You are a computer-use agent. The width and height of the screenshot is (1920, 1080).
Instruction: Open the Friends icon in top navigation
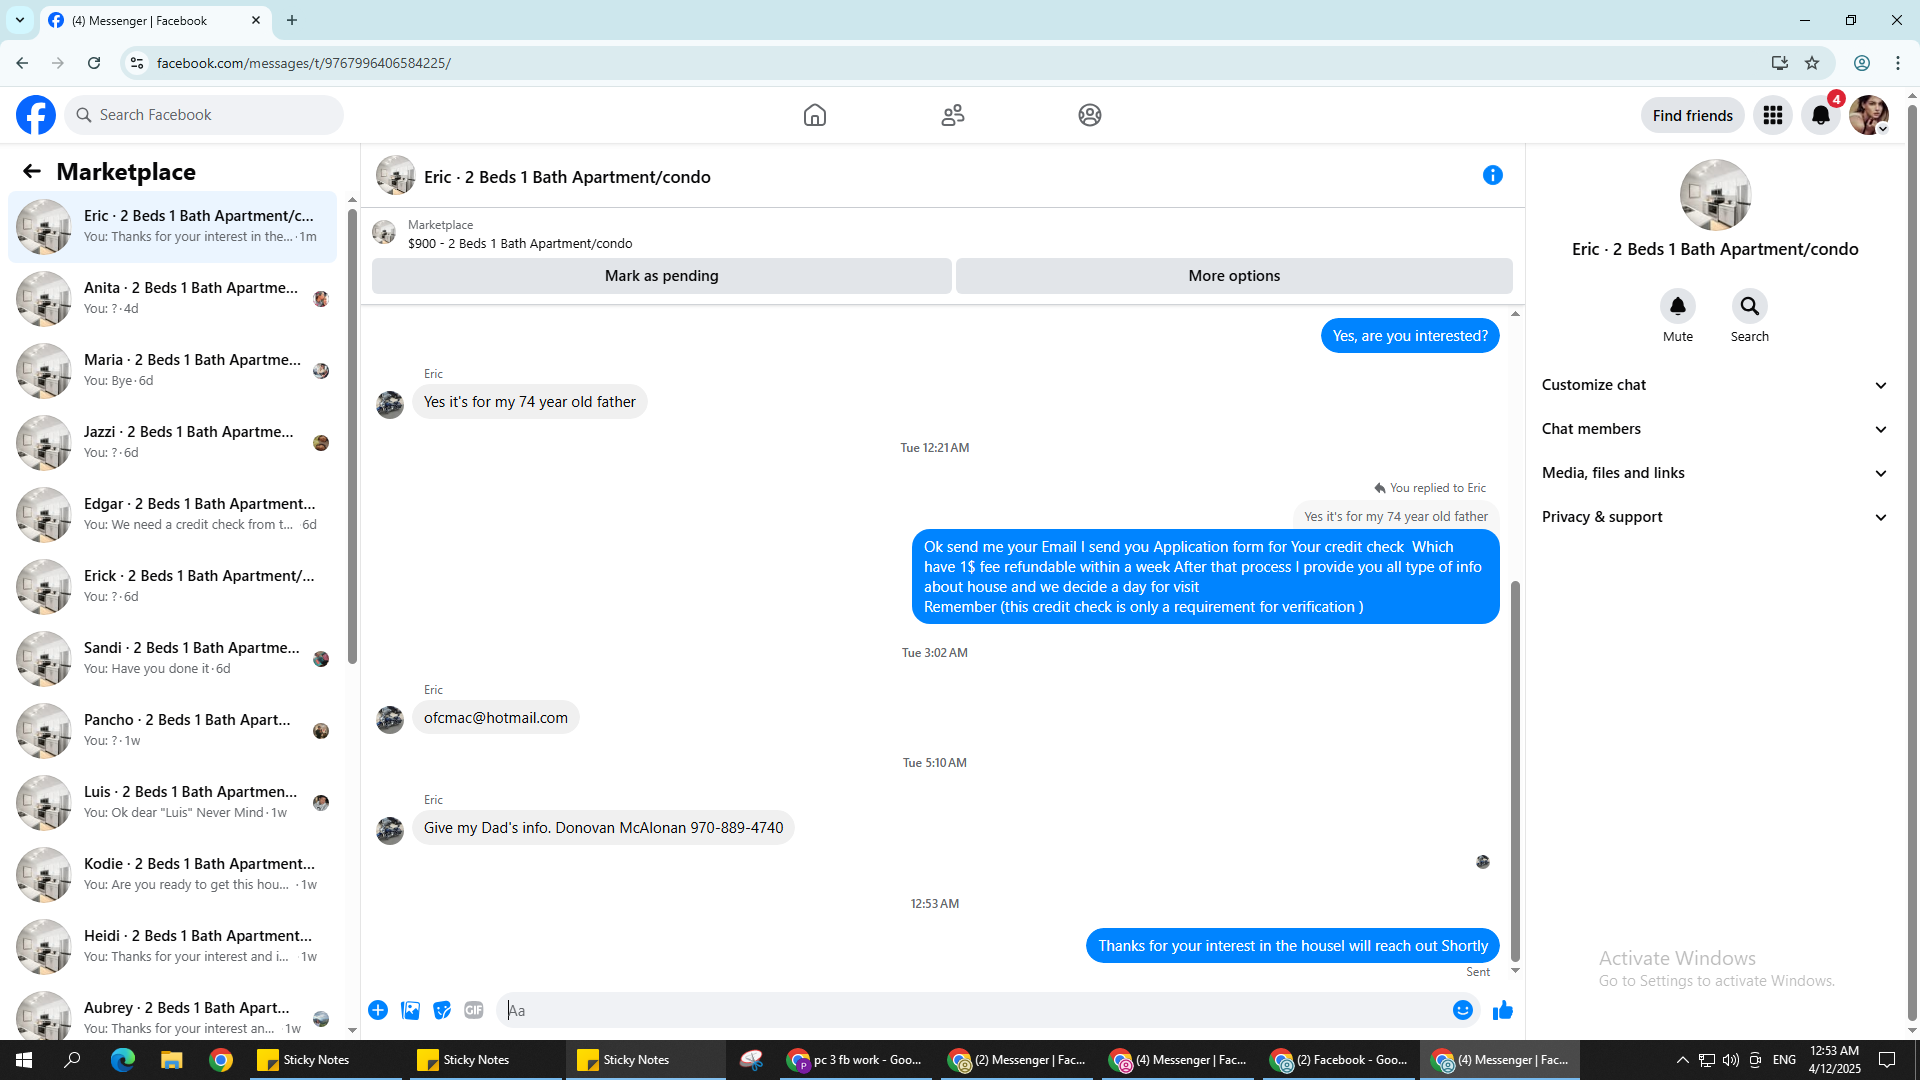pos(953,115)
